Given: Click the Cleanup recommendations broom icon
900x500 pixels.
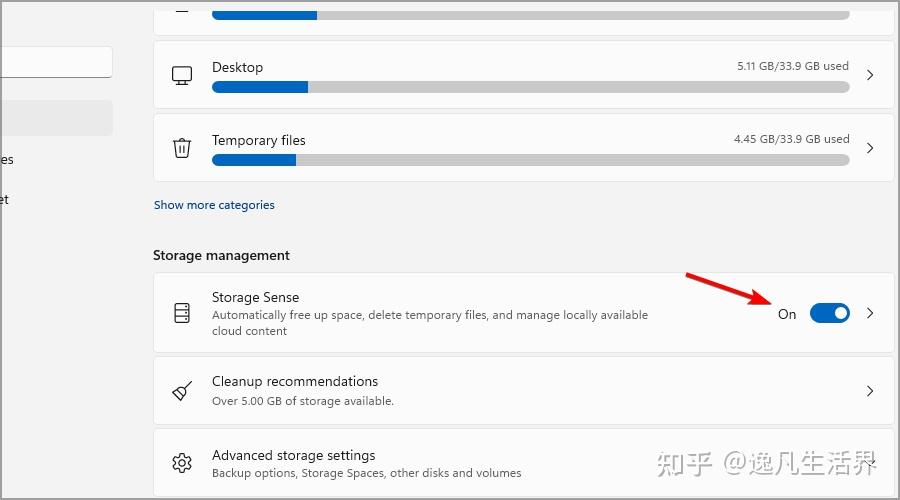Looking at the screenshot, I should (182, 391).
